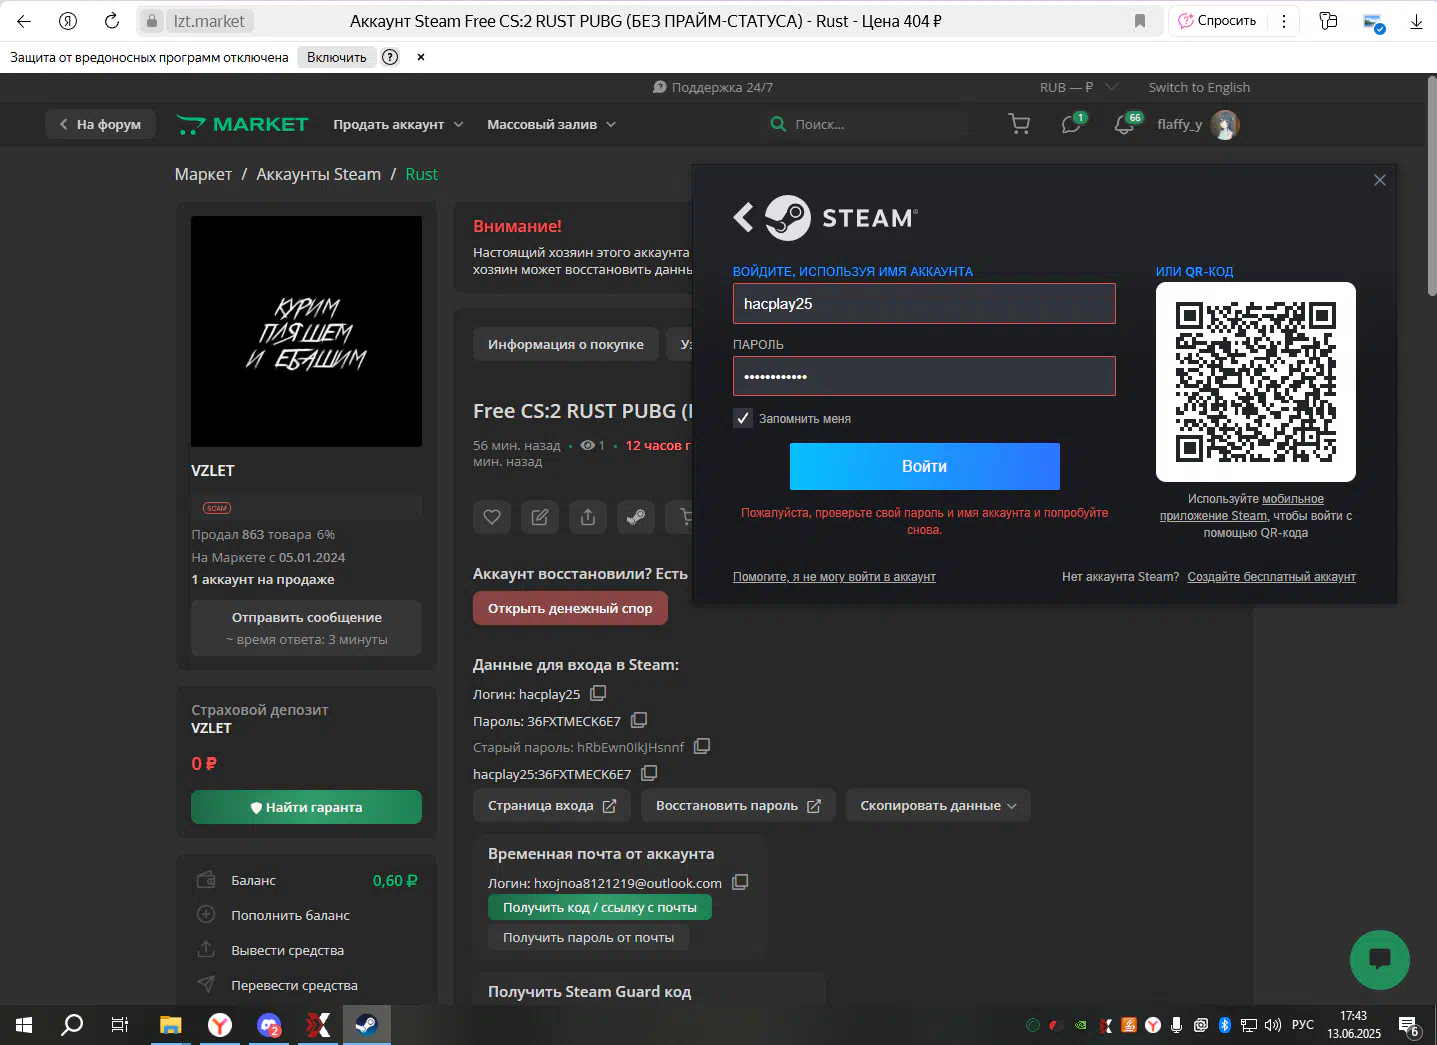The image size is (1437, 1045).
Task: Click Switch to English link
Action: point(1199,87)
